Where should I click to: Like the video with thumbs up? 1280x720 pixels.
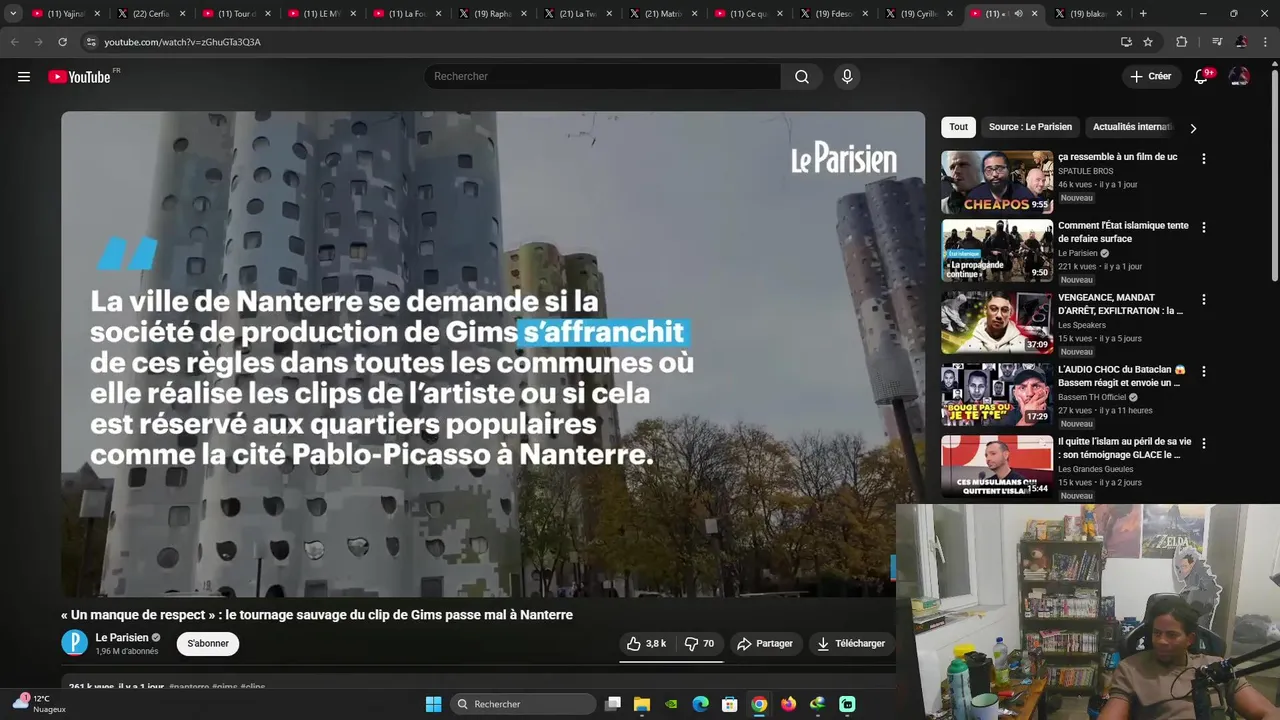tap(646, 644)
